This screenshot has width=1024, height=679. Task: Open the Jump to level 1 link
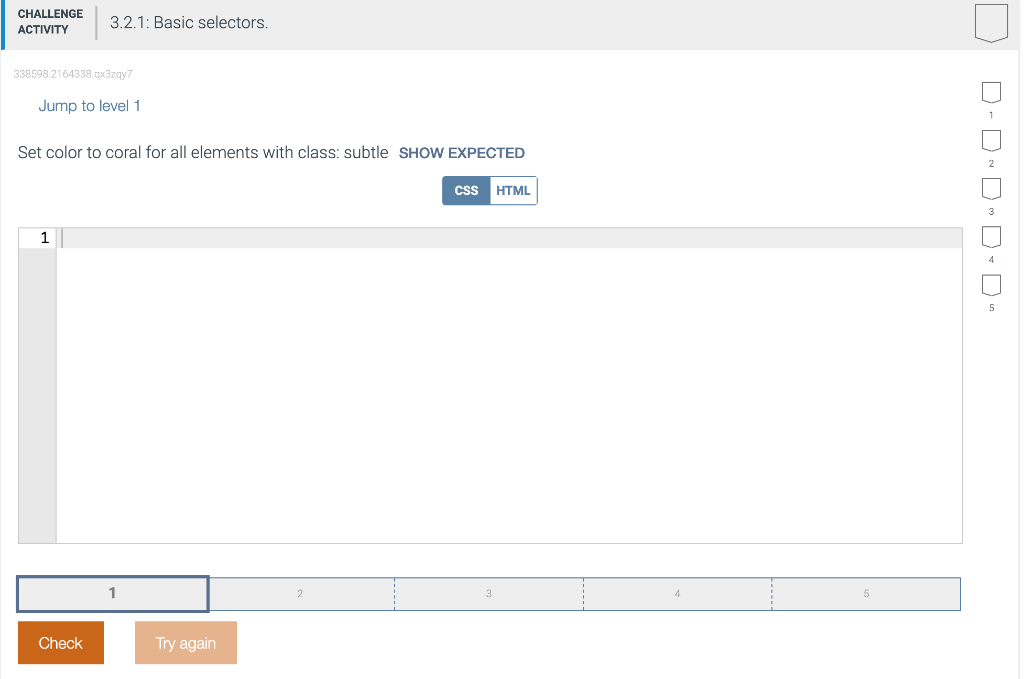[x=89, y=105]
